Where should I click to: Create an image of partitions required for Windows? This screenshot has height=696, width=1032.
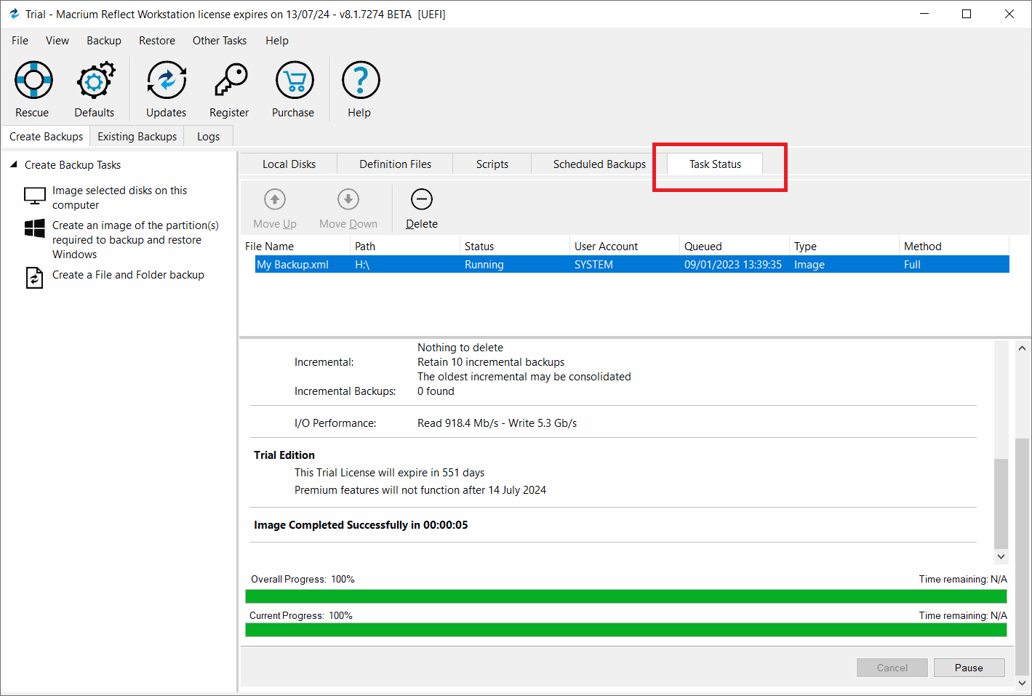(135, 240)
